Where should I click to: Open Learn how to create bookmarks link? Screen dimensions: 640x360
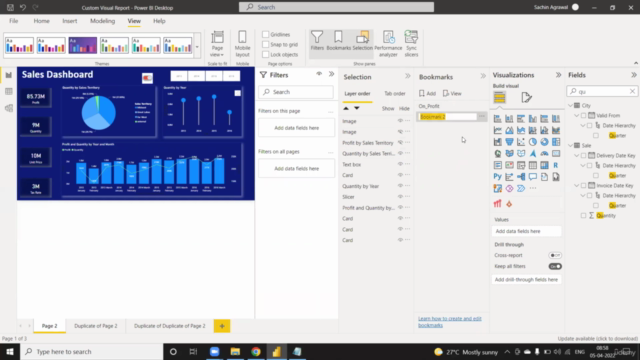(449, 322)
